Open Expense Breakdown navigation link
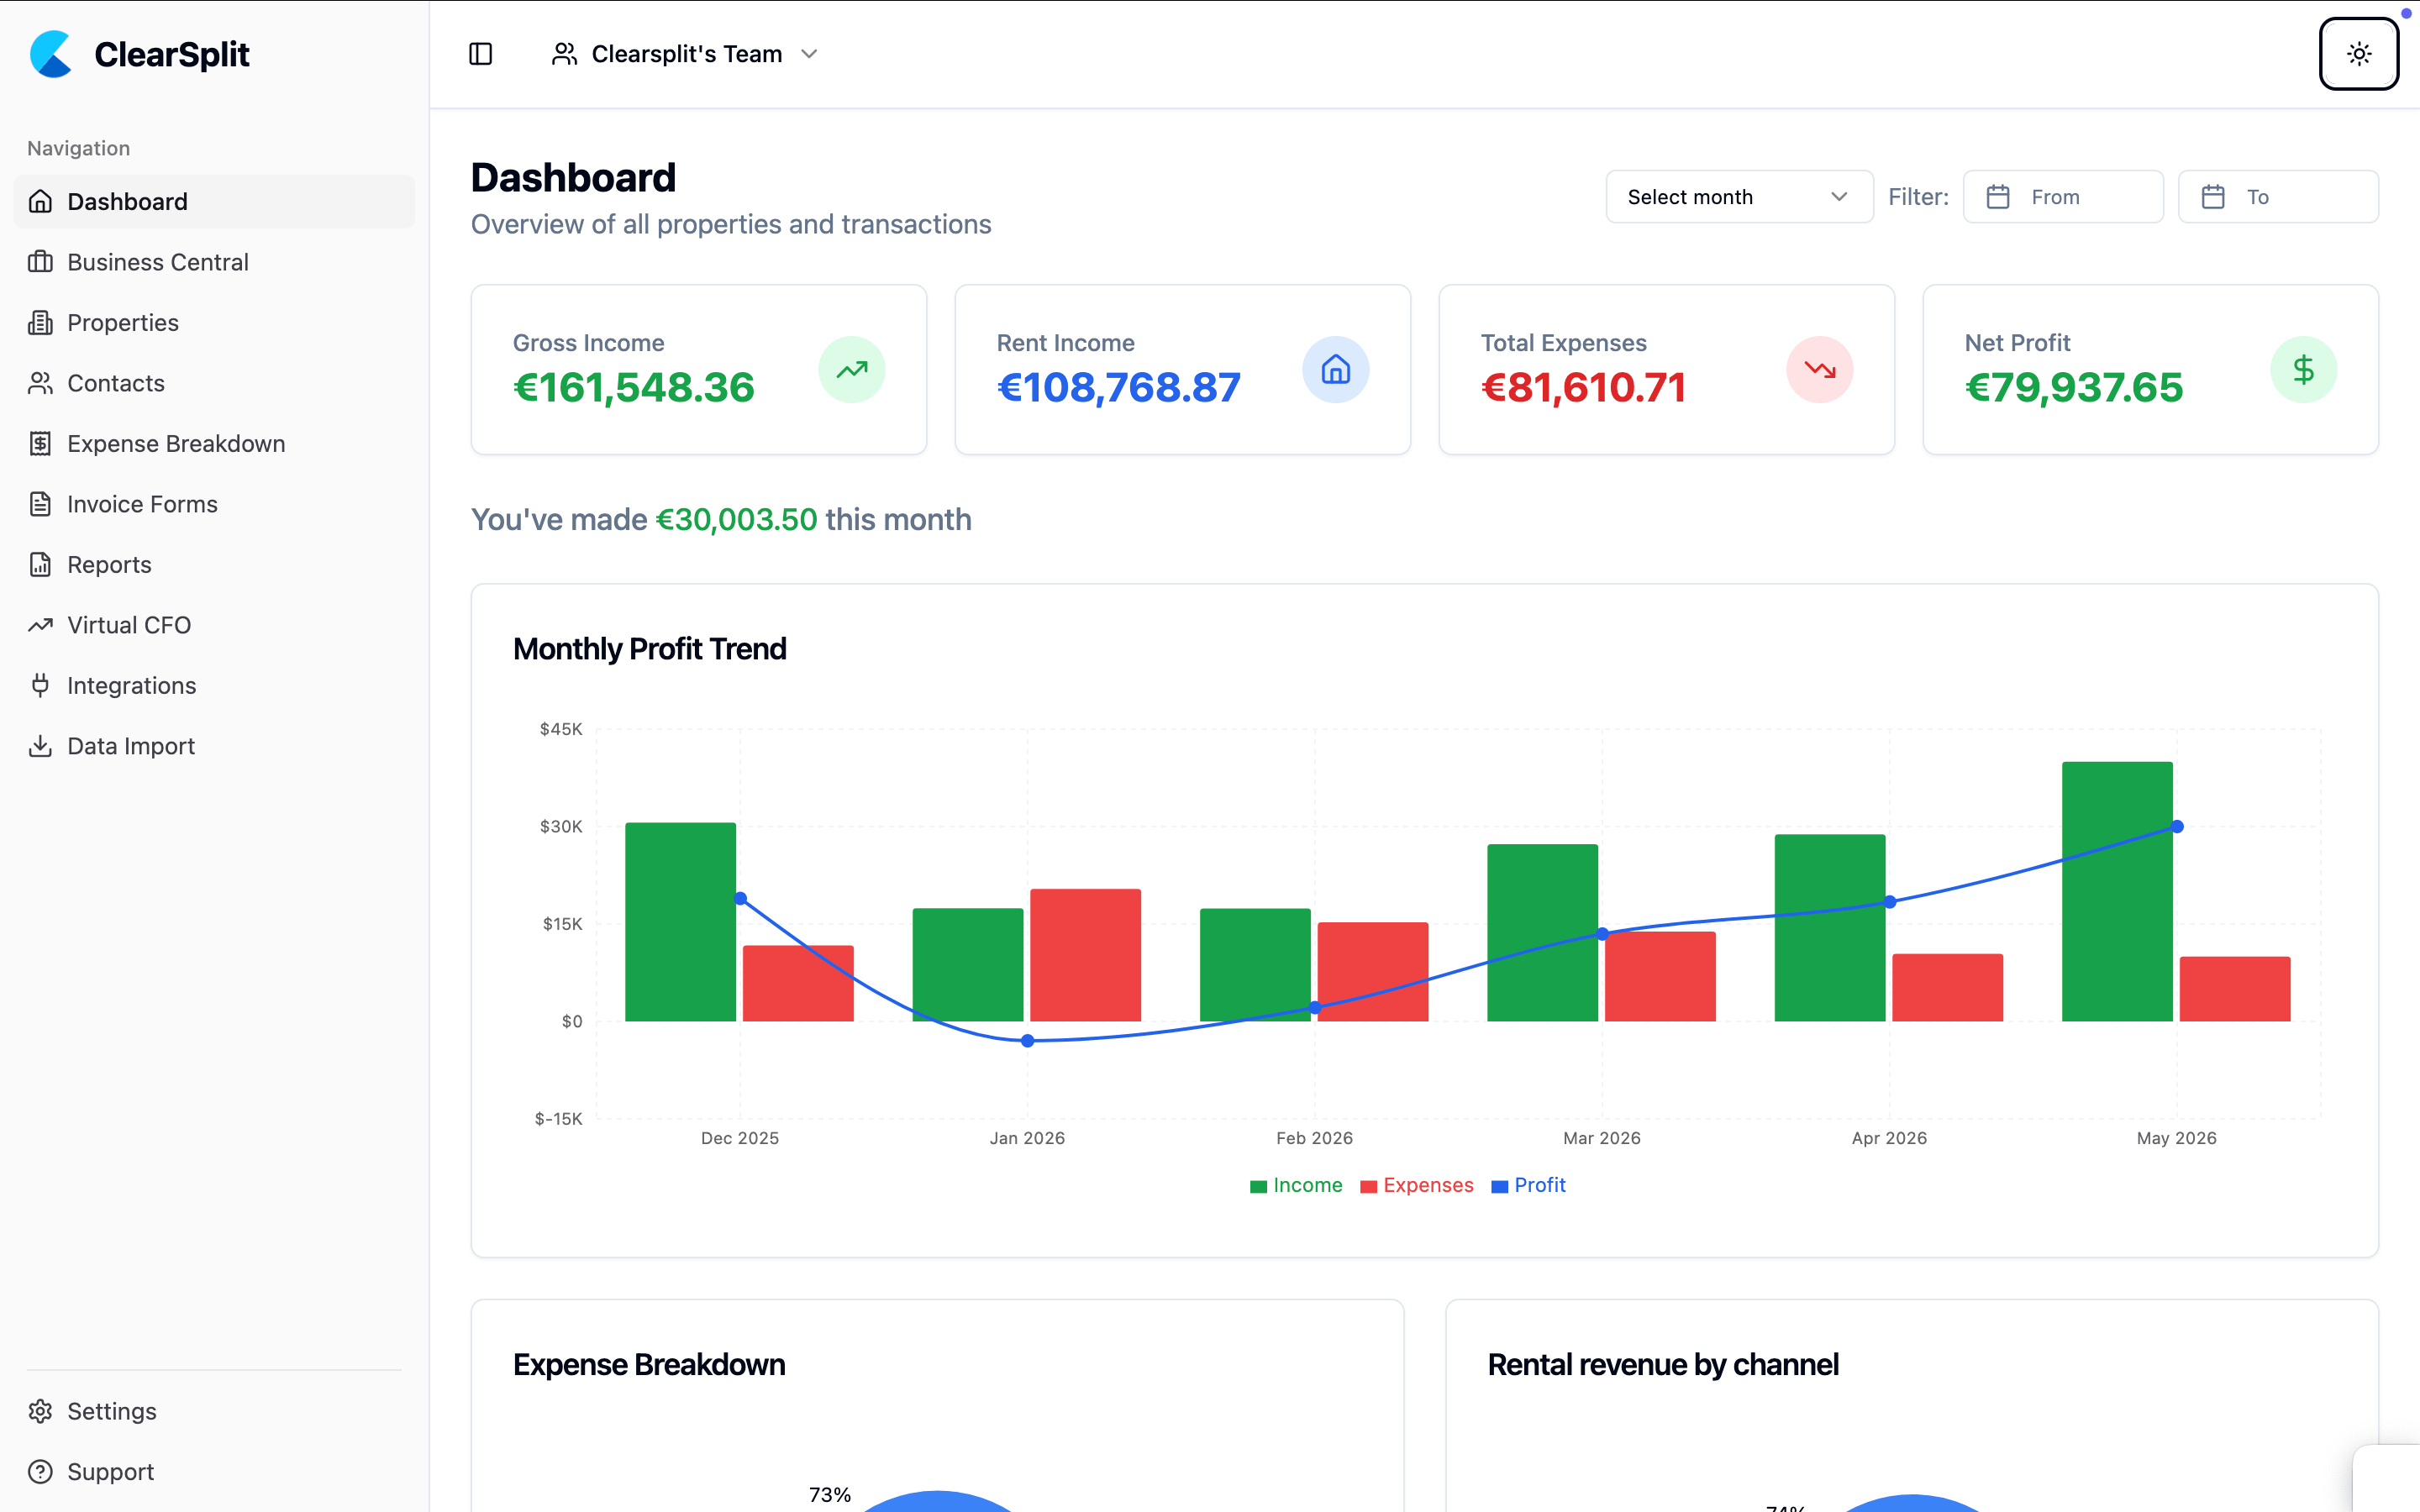Image resolution: width=2420 pixels, height=1512 pixels. (x=214, y=444)
